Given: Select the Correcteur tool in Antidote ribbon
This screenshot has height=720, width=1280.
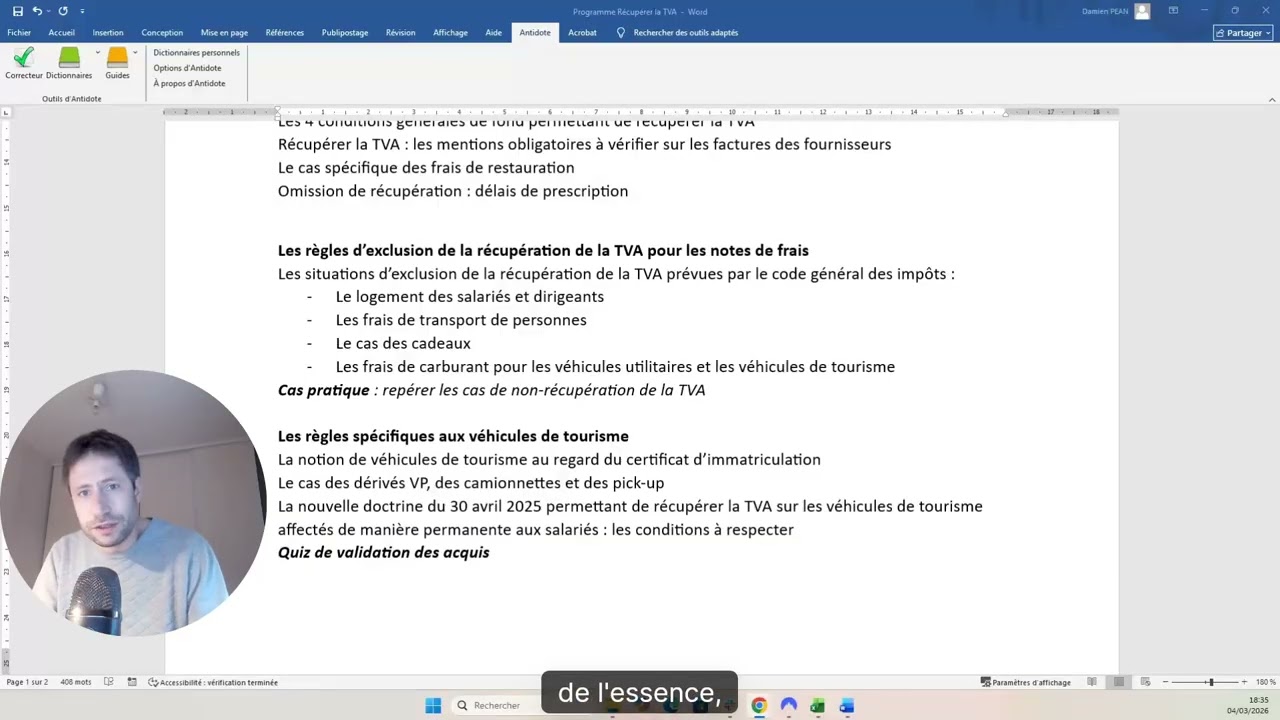Looking at the screenshot, I should point(23,63).
